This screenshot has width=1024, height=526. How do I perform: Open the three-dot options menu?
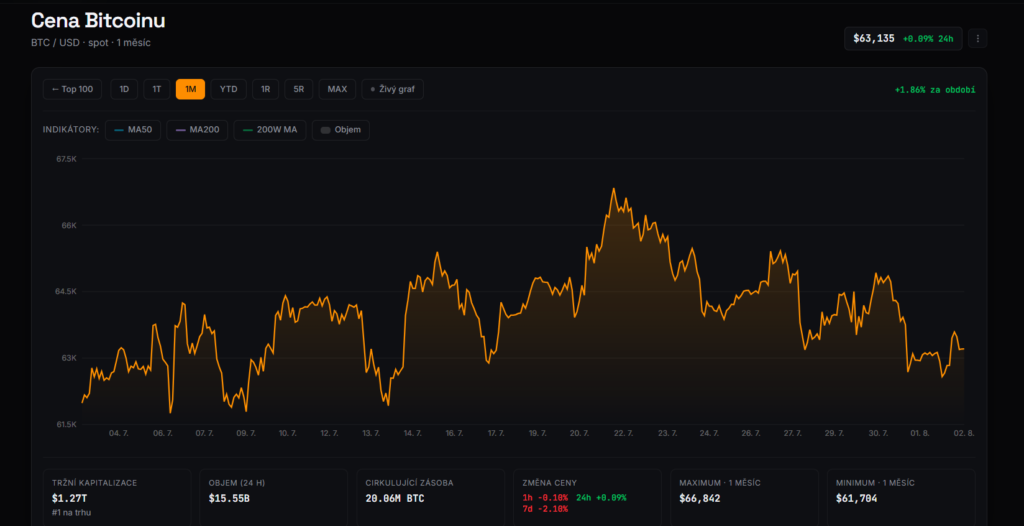click(977, 39)
